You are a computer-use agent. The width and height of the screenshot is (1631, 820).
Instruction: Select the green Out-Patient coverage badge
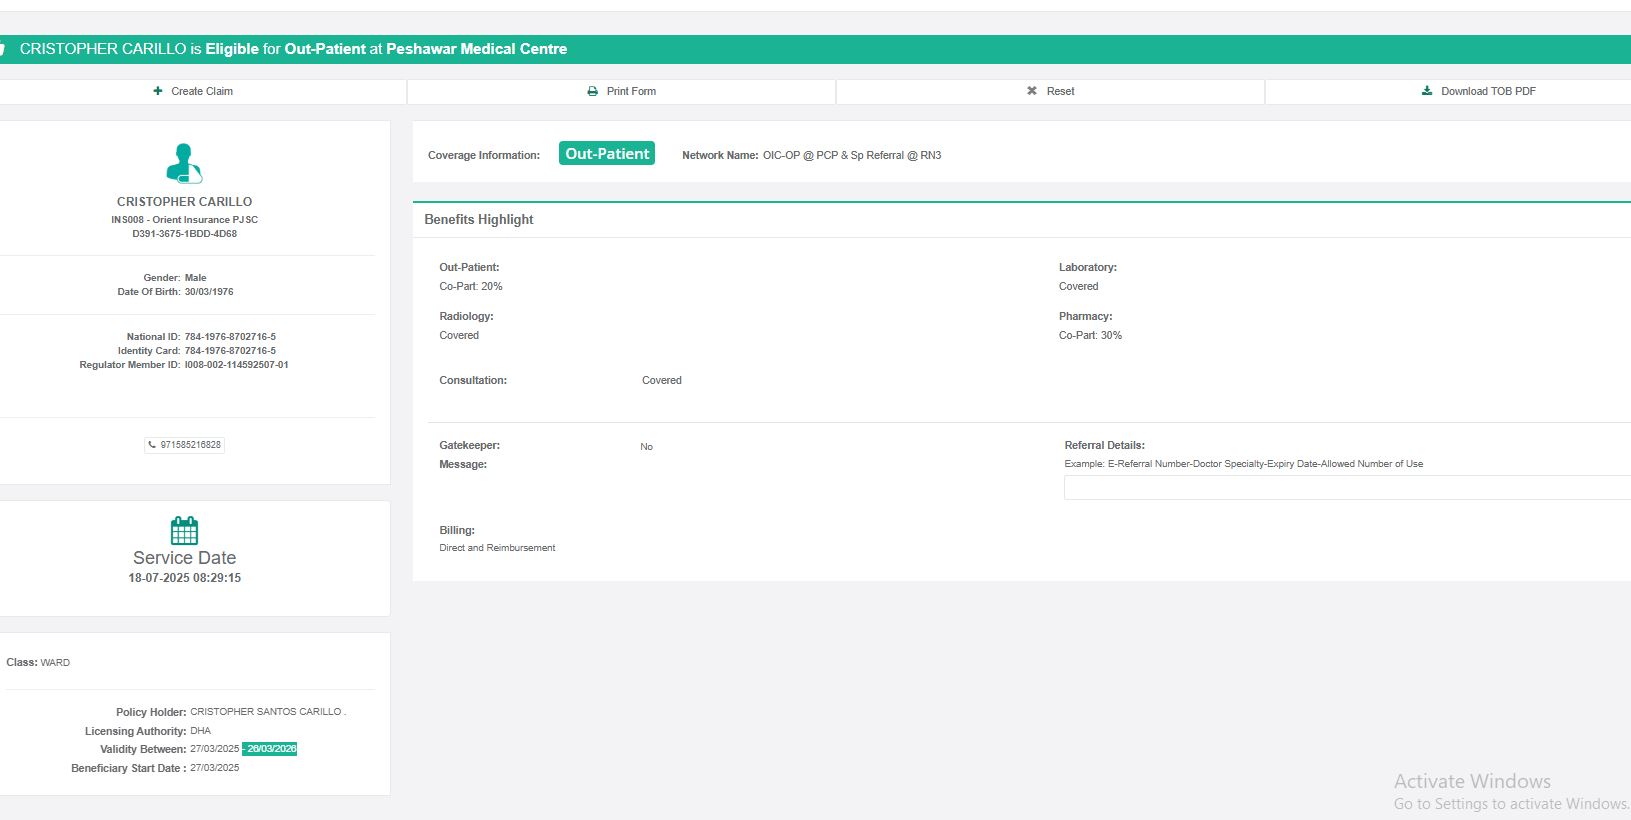(x=607, y=154)
